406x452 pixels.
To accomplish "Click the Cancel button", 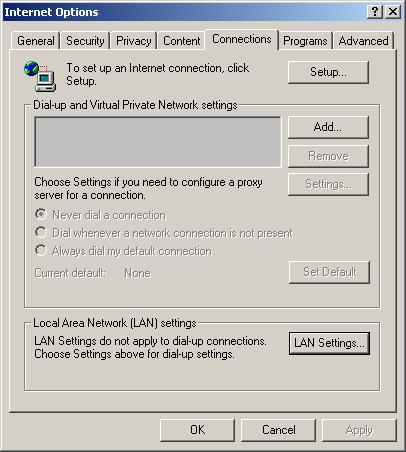I will [x=278, y=430].
